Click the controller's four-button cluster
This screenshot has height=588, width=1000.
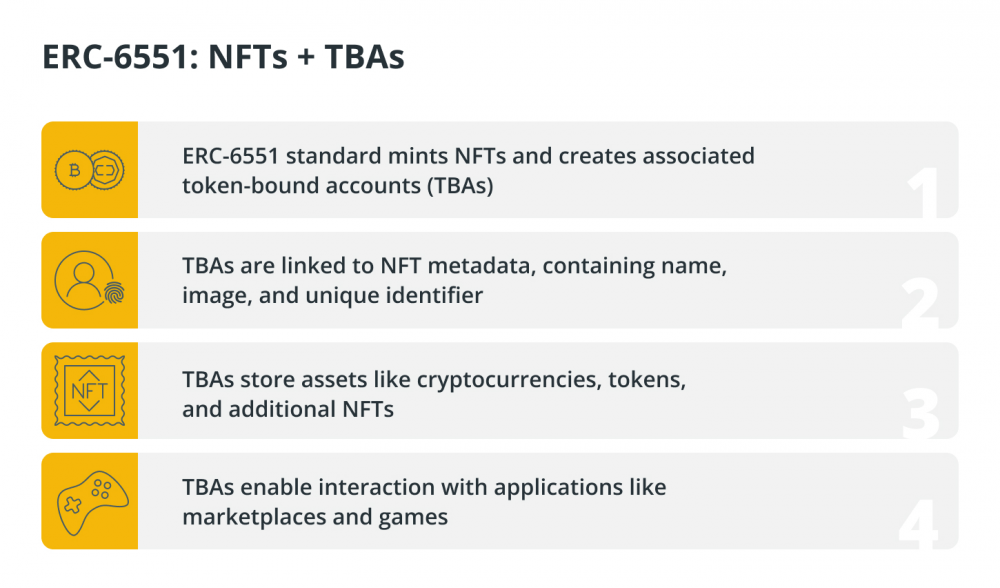tap(101, 489)
